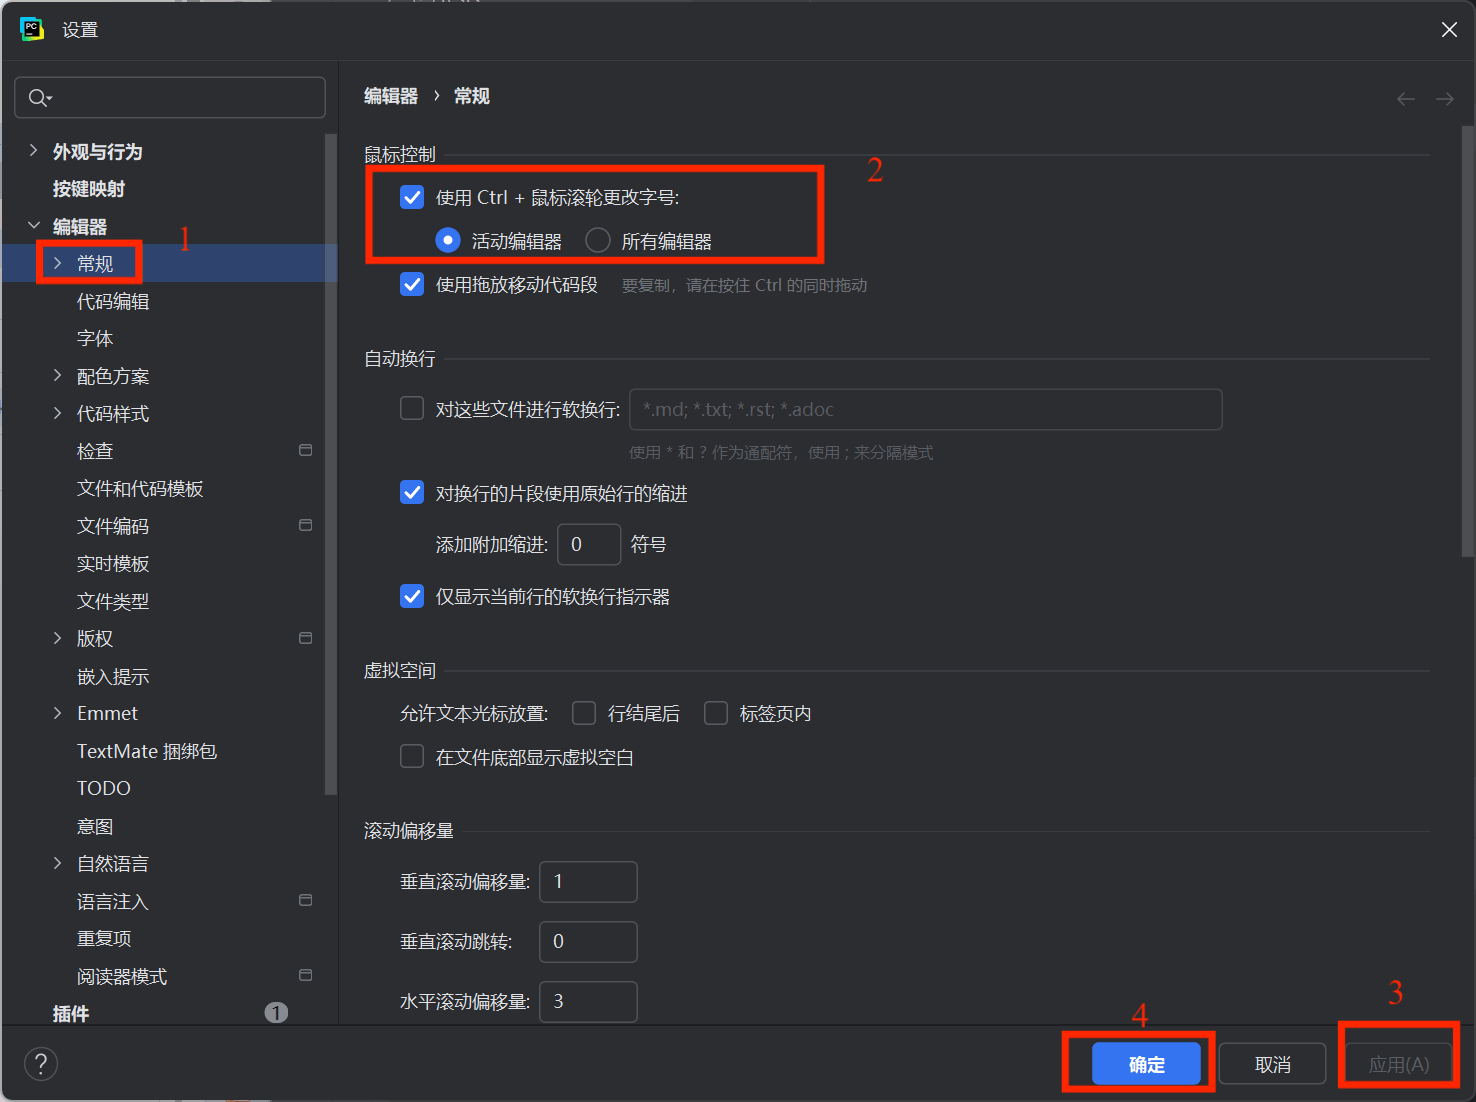This screenshot has width=1476, height=1102.
Task: Click the 确定 button
Action: click(1146, 1064)
